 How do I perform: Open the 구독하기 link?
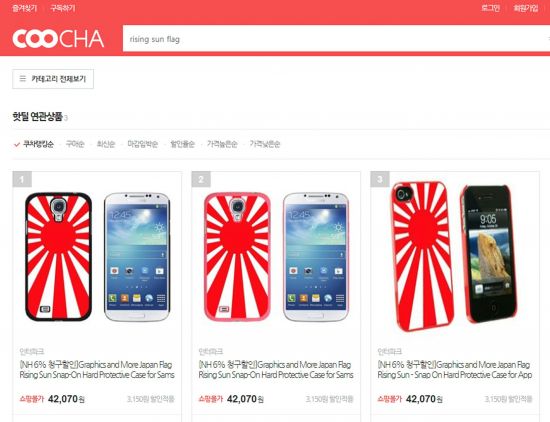(63, 8)
